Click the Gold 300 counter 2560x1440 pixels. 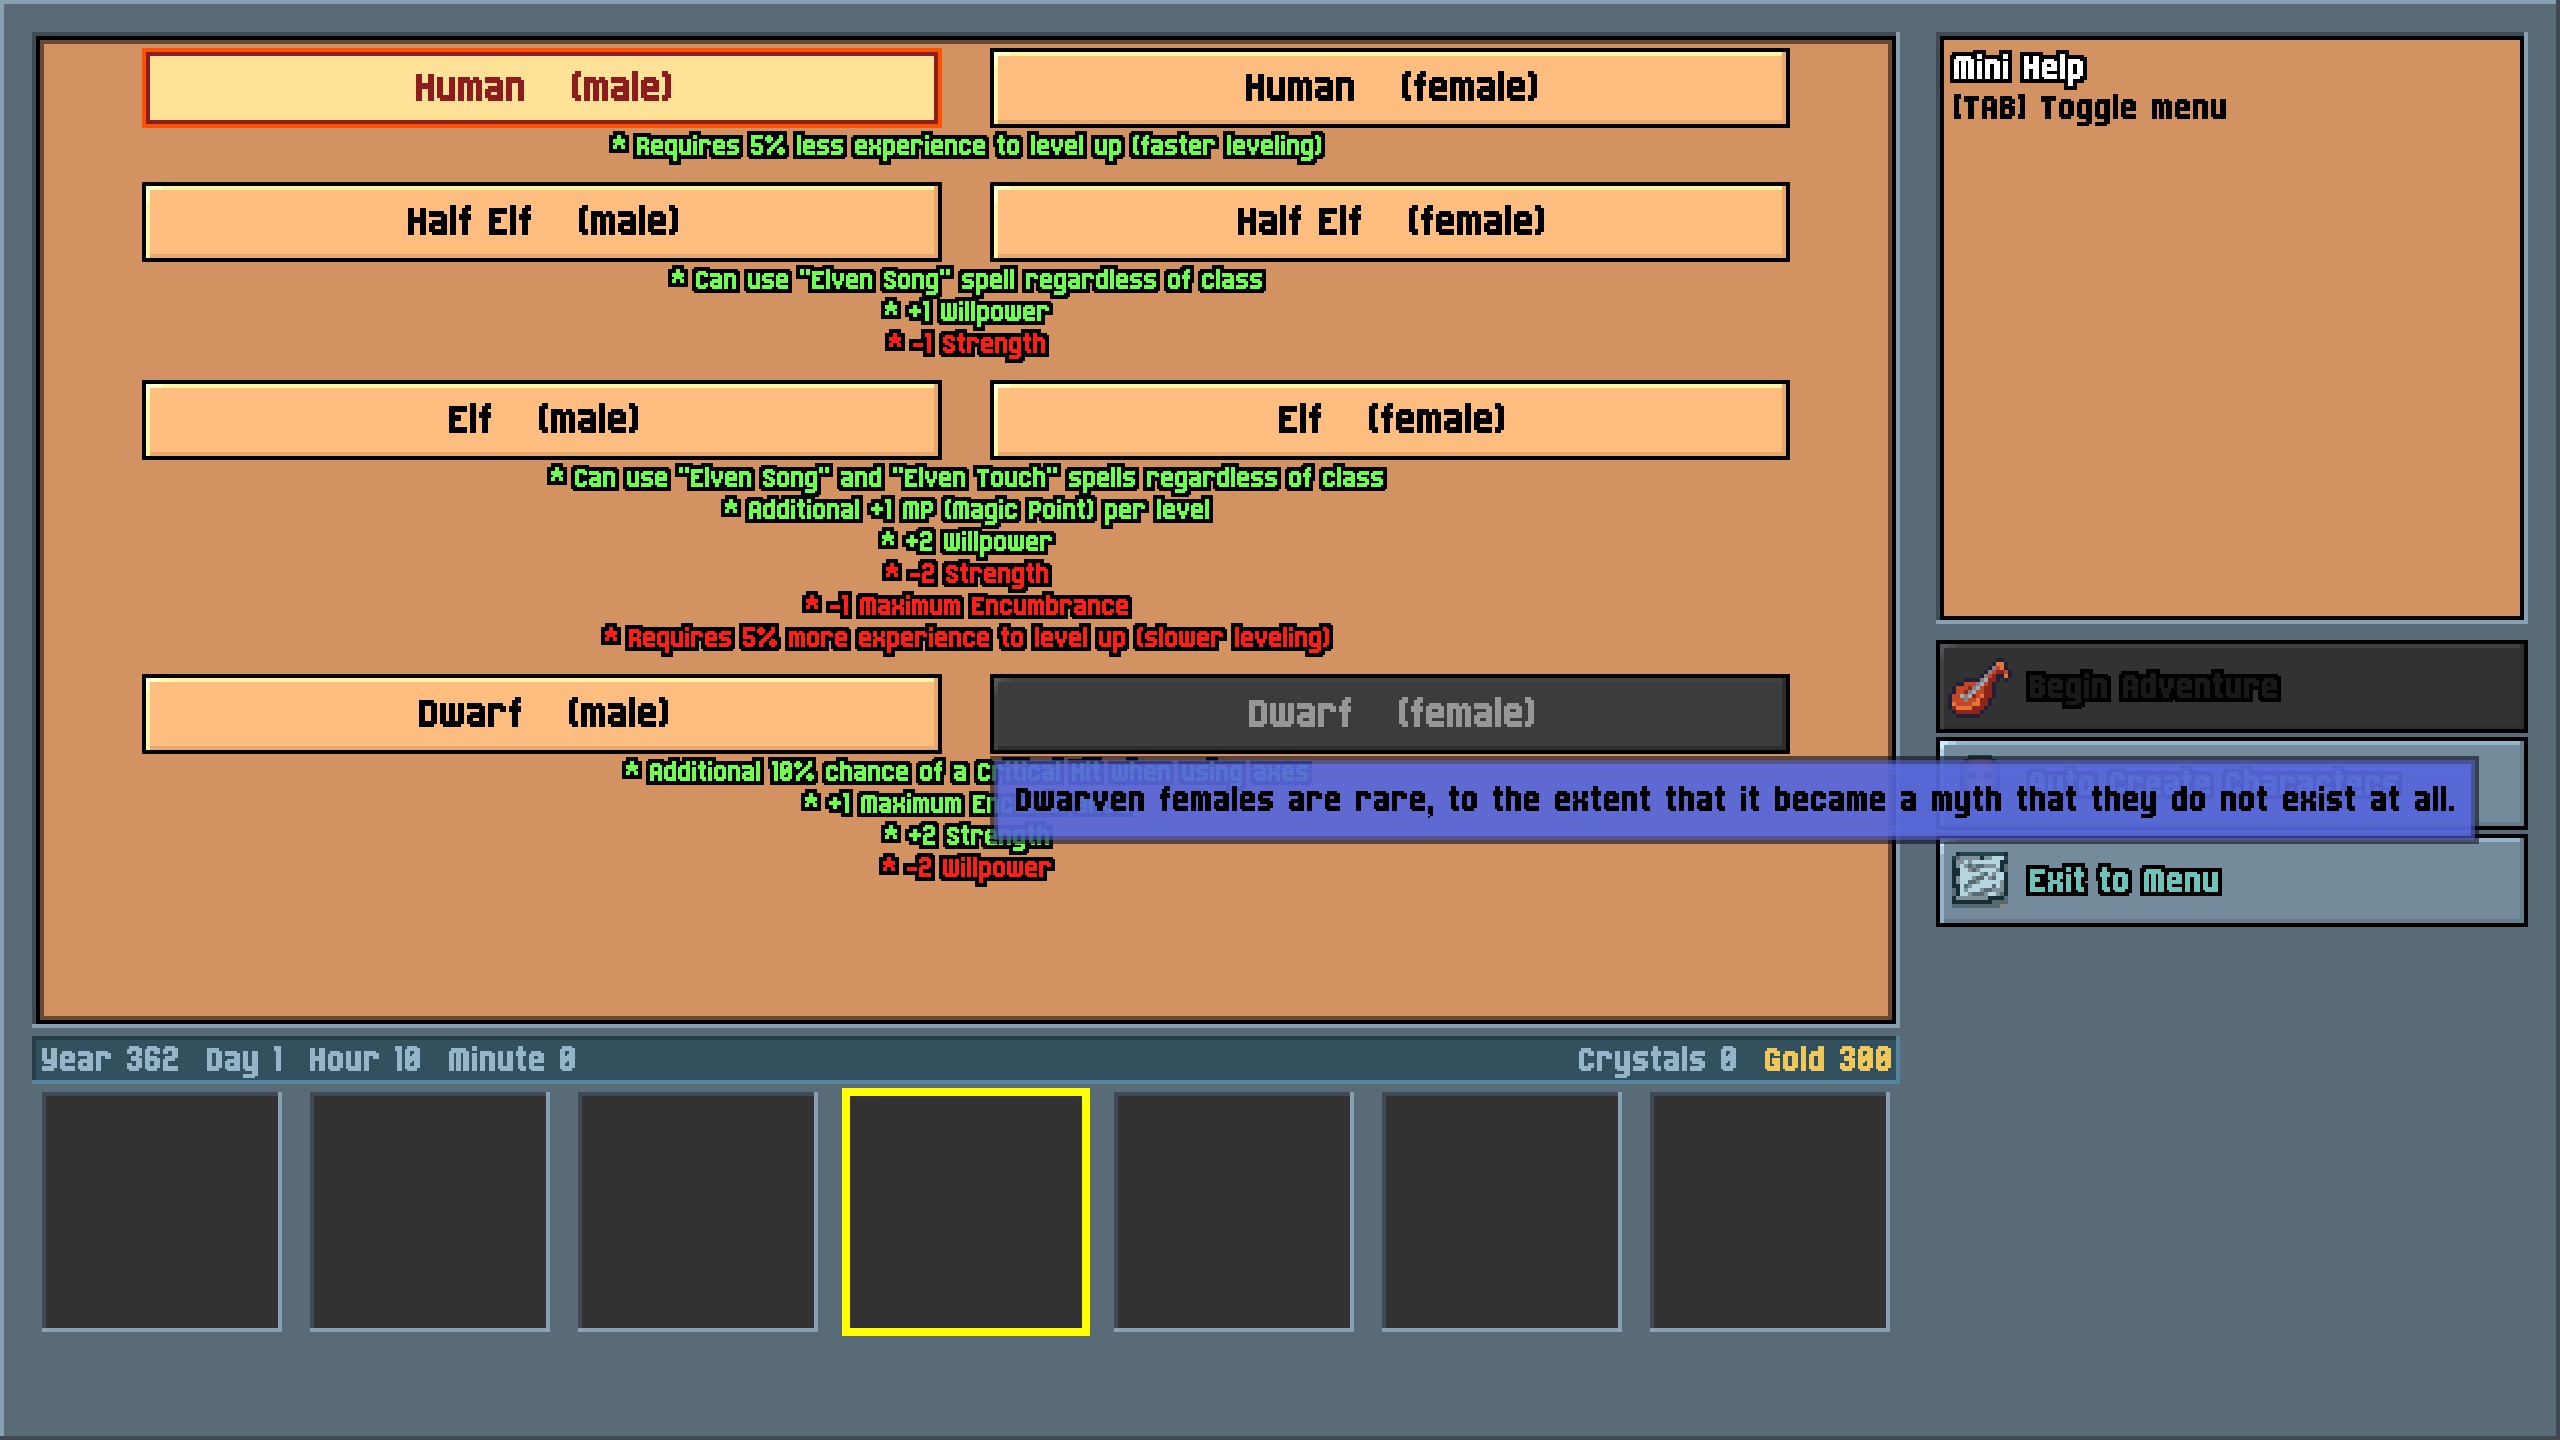[1827, 1060]
